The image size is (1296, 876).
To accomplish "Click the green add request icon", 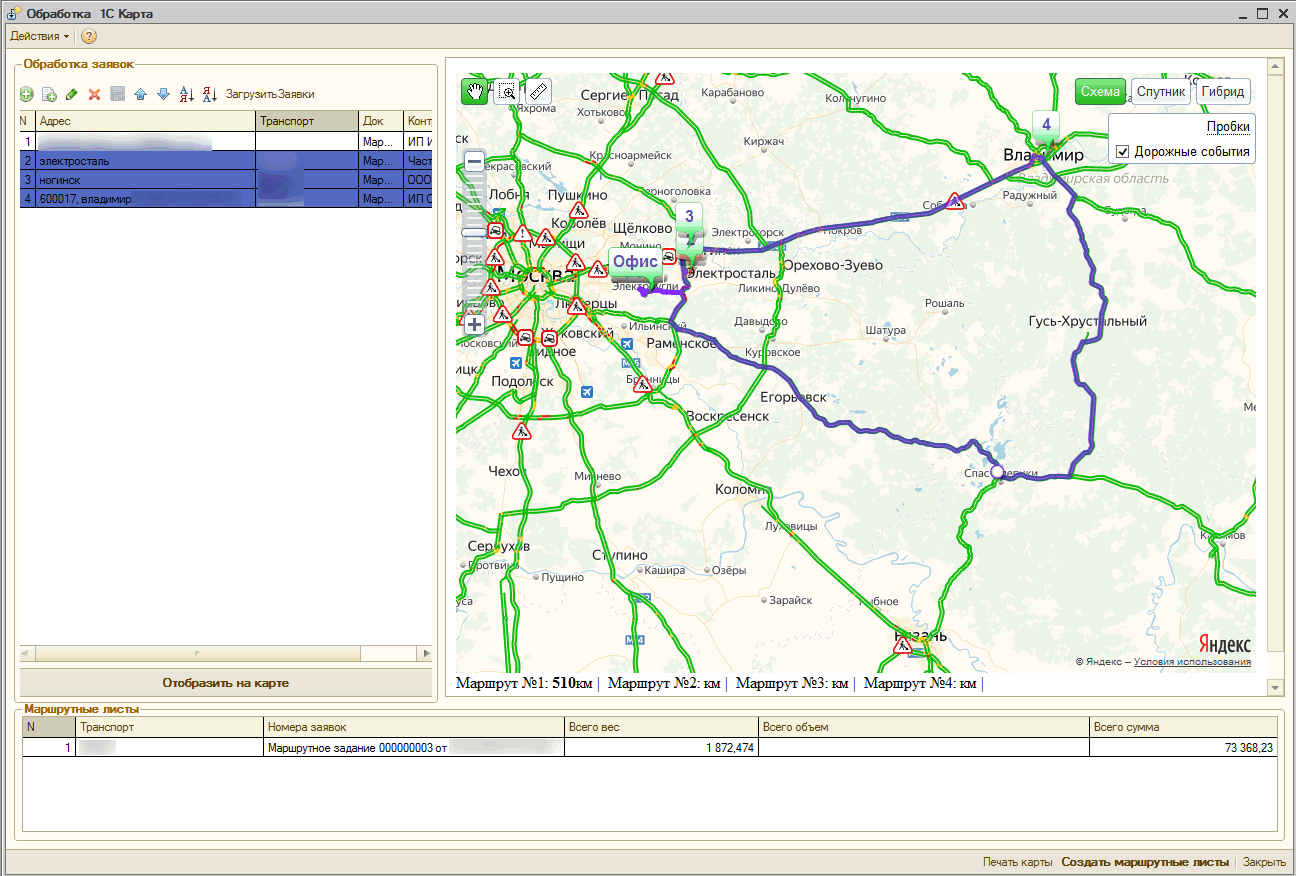I will point(27,94).
